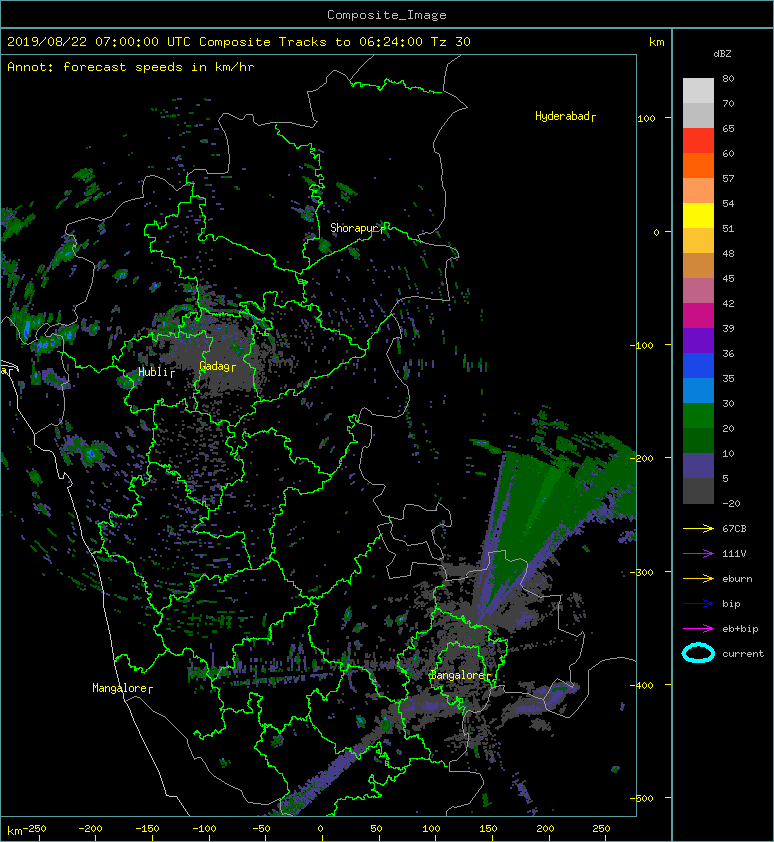The image size is (774, 842).
Task: Click the 0 horizontal axis tick label
Action: [x=320, y=829]
